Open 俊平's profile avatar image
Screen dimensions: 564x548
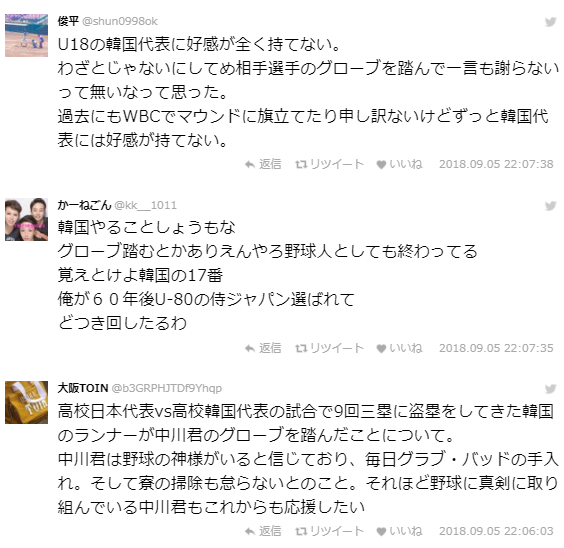pos(26,35)
